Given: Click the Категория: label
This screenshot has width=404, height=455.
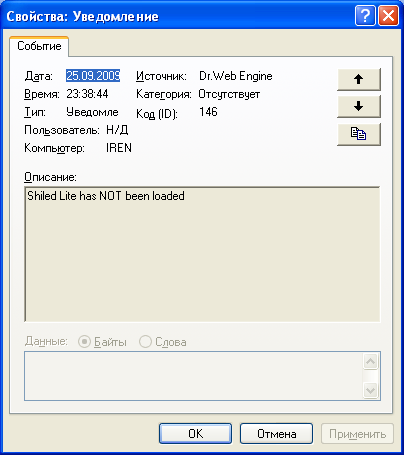Looking at the screenshot, I should click(x=164, y=94).
